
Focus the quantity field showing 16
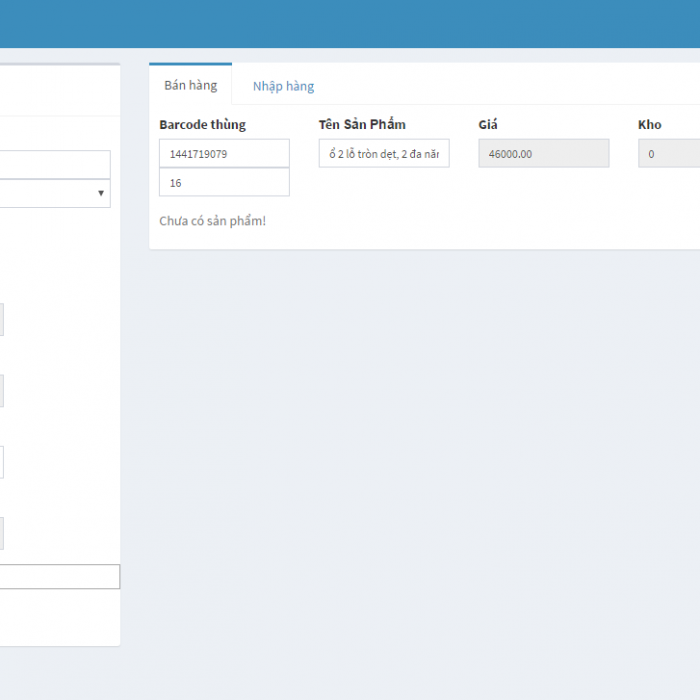[x=224, y=183]
